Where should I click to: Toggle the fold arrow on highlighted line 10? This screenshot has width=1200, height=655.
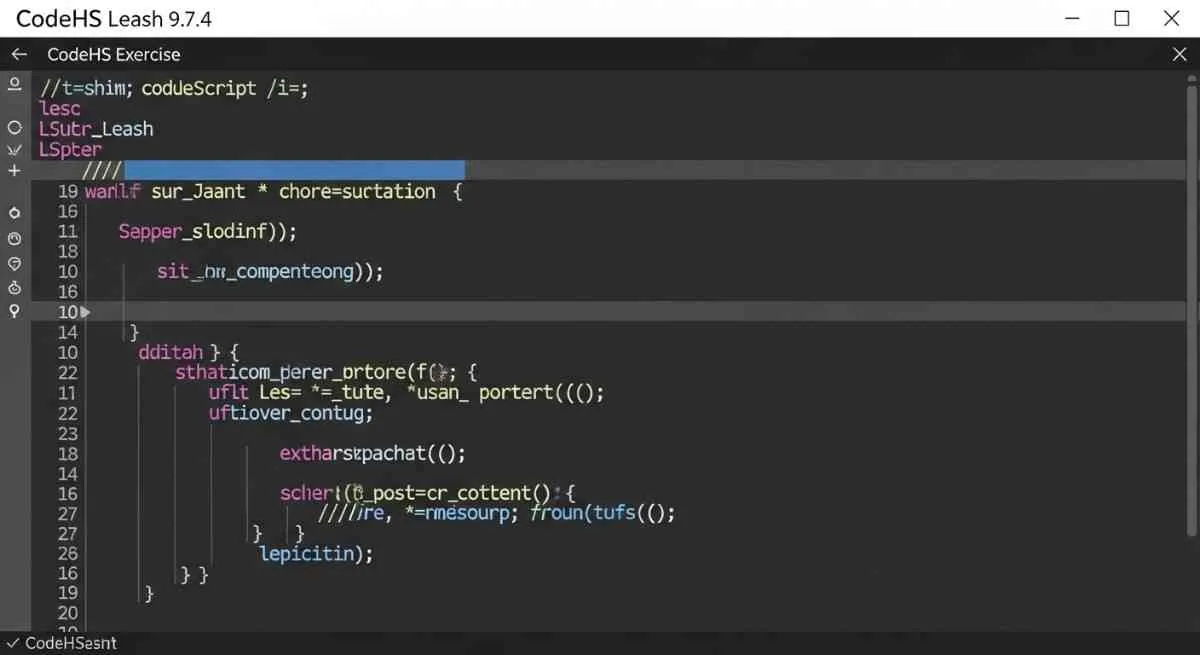85,312
